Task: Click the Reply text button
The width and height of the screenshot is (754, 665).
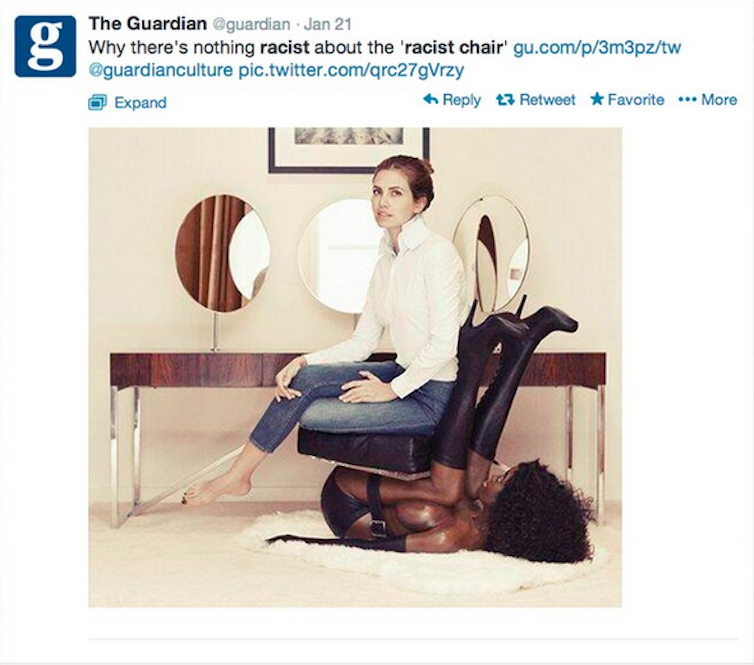Action: (x=462, y=100)
